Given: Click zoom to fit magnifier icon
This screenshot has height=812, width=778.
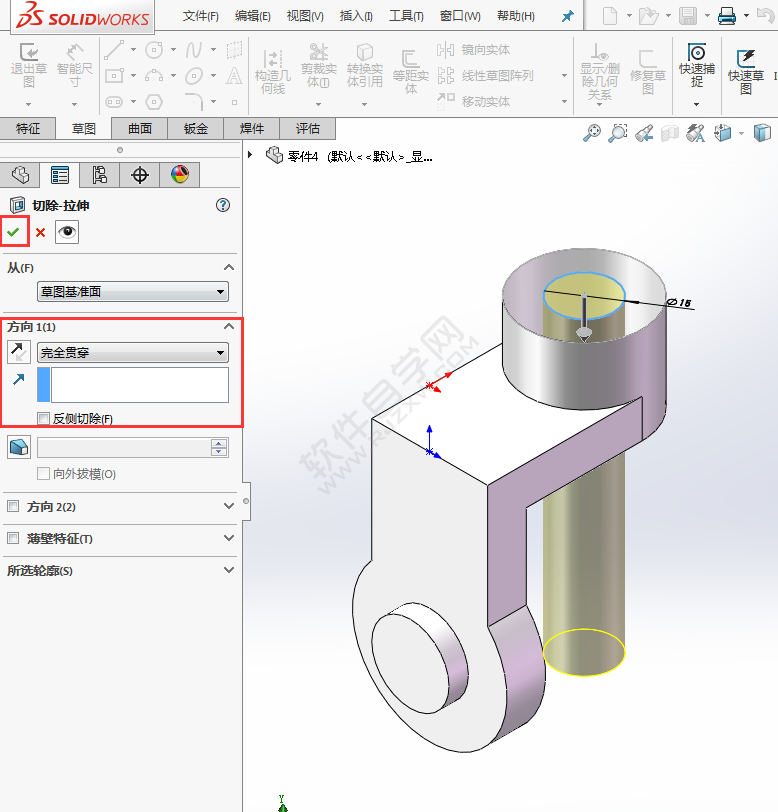Looking at the screenshot, I should pos(592,133).
